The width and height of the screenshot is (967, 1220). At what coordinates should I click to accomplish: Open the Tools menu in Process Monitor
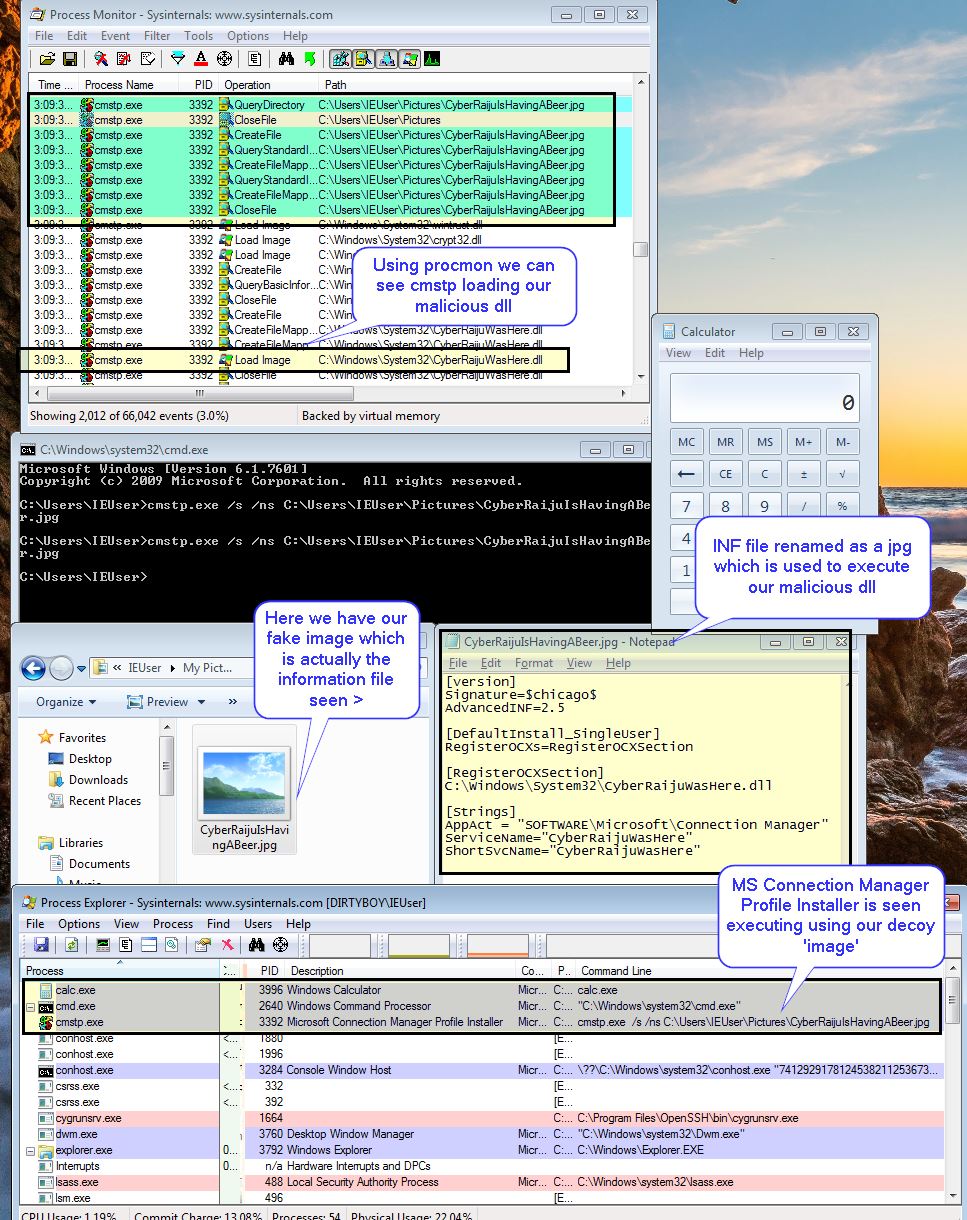pyautogui.click(x=198, y=36)
